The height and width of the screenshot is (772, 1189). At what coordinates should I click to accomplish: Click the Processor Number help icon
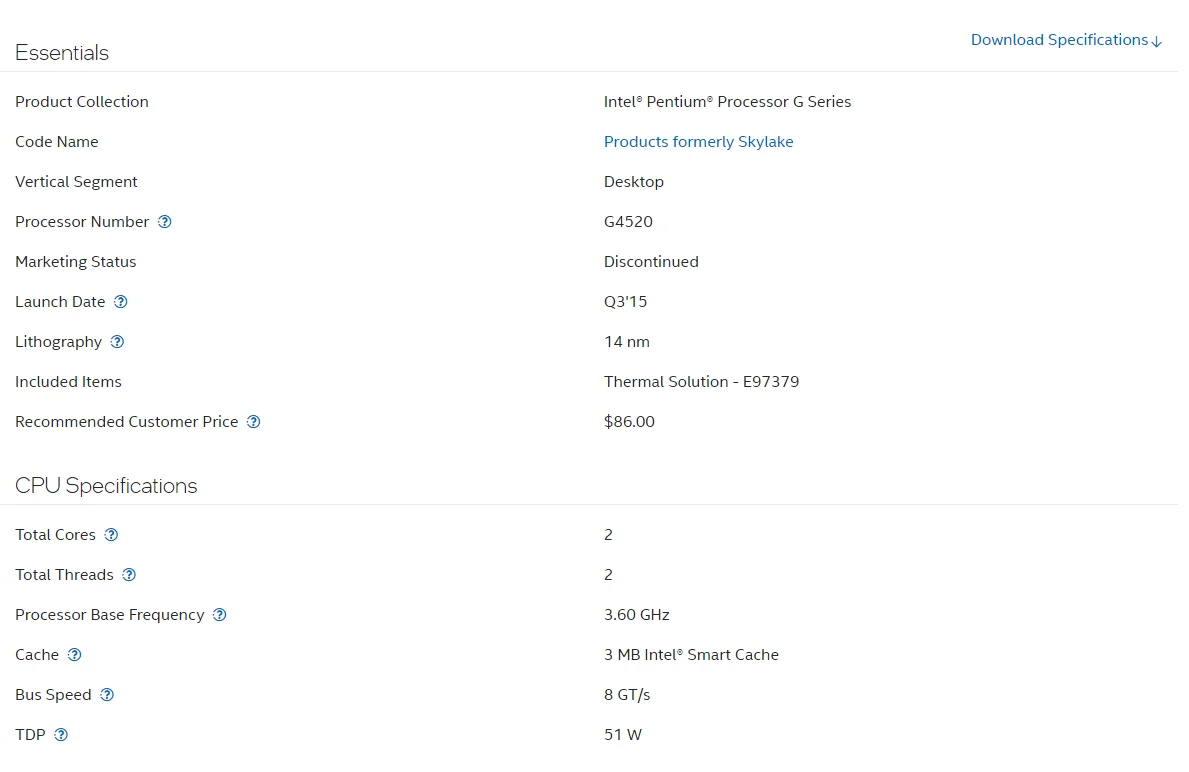pos(165,222)
